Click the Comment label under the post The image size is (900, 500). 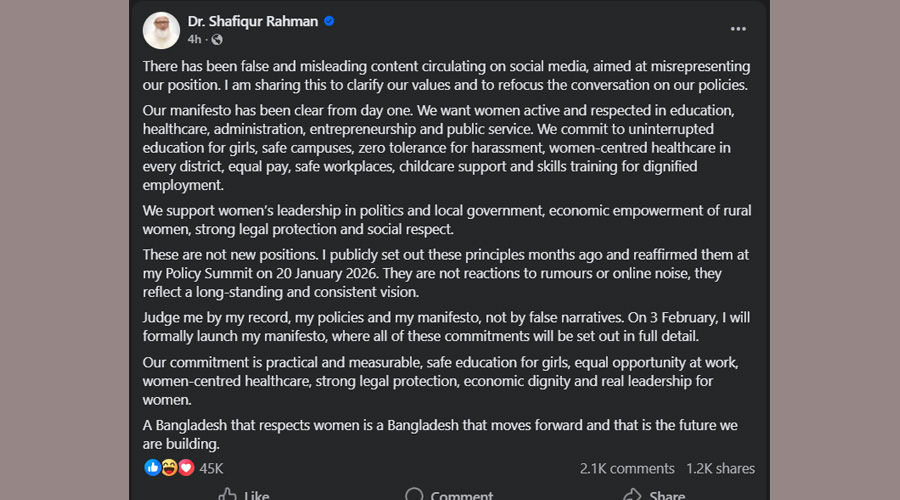[462, 495]
